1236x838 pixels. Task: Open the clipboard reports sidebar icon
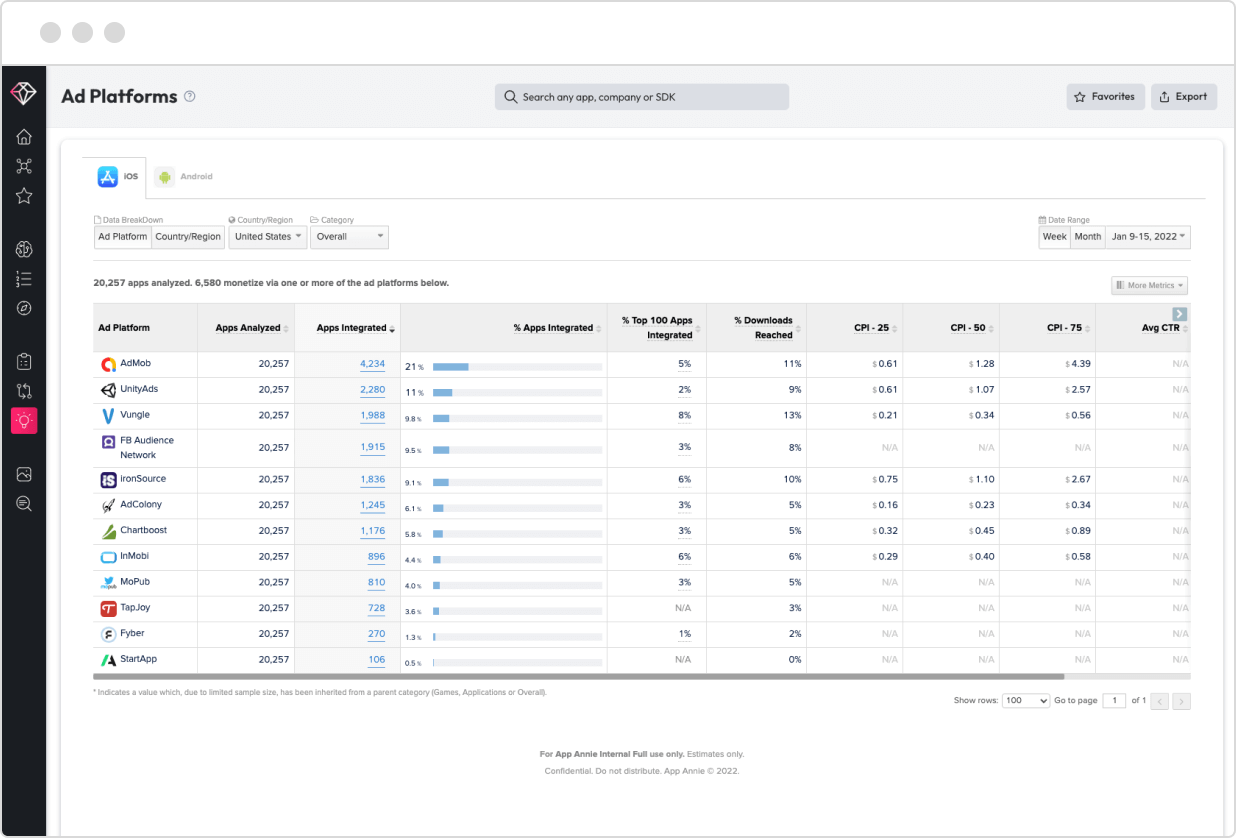click(24, 361)
